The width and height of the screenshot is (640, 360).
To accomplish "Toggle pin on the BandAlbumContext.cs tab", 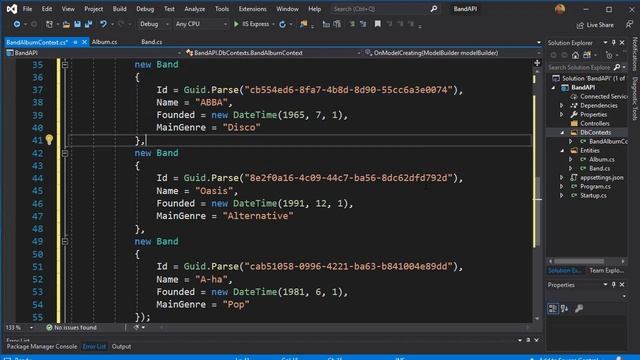I will (x=76, y=42).
